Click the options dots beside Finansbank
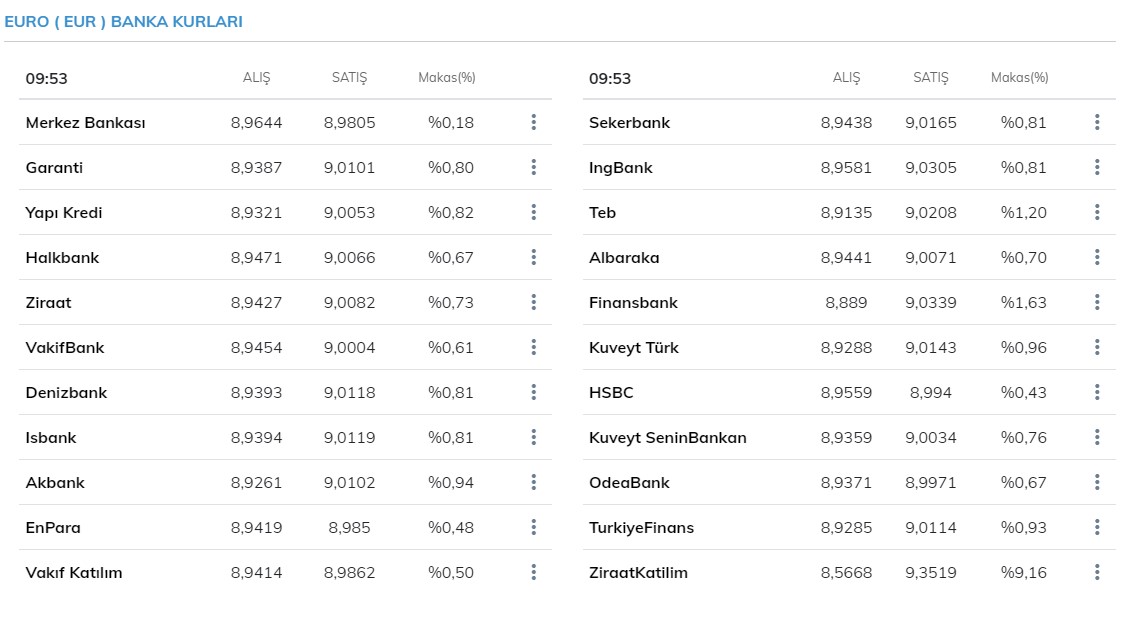 pyautogui.click(x=1097, y=302)
